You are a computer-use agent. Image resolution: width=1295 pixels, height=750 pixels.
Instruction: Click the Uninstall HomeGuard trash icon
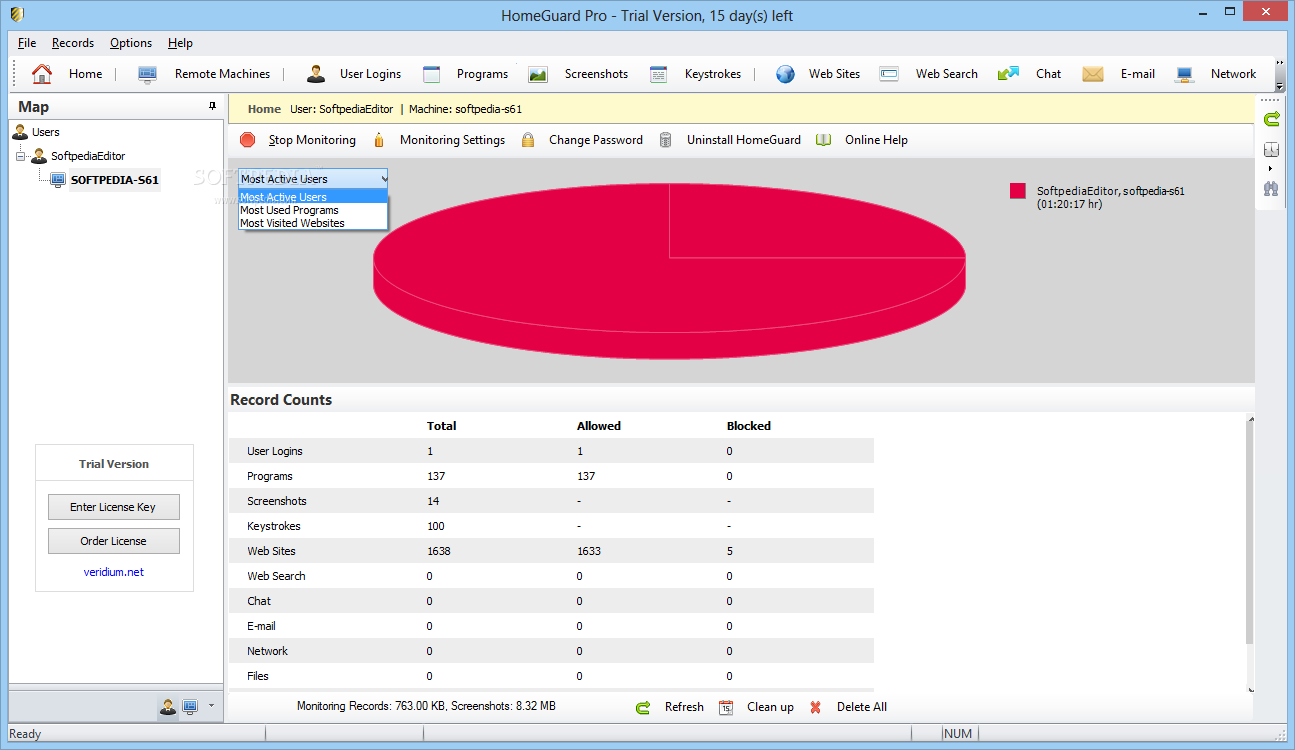[665, 140]
